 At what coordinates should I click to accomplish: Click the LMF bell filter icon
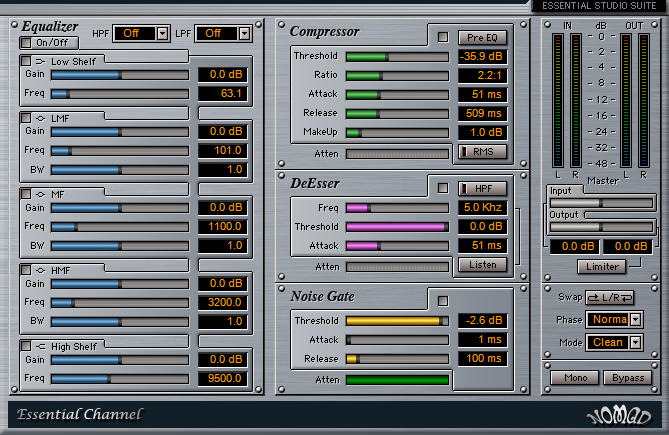pyautogui.click(x=40, y=118)
